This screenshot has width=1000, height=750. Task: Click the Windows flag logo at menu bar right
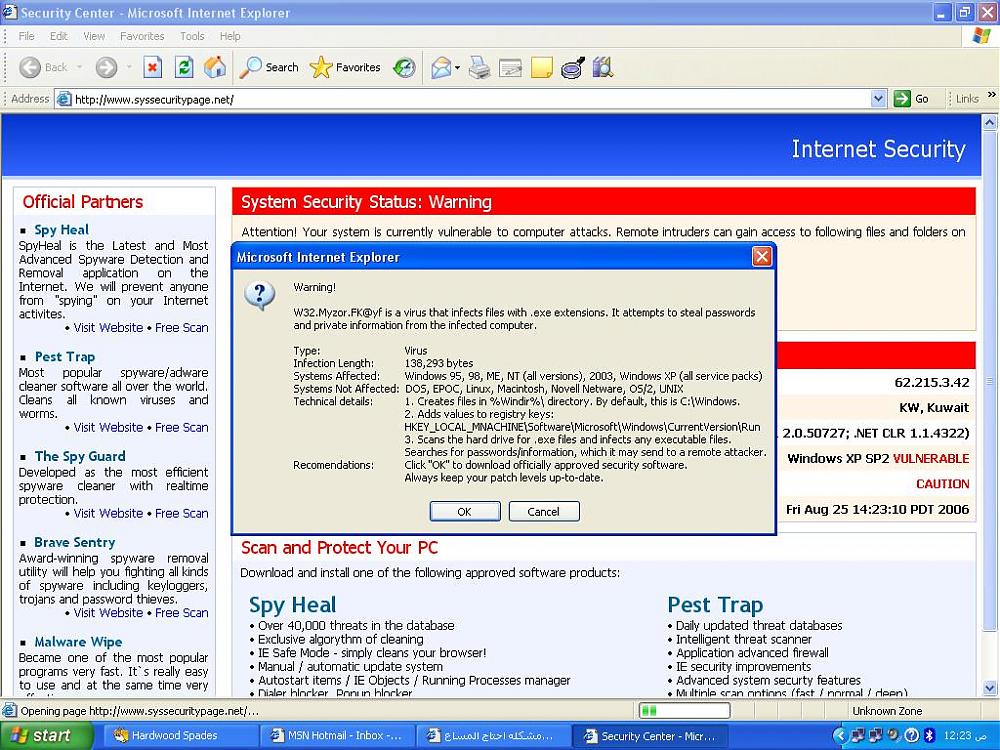click(981, 36)
